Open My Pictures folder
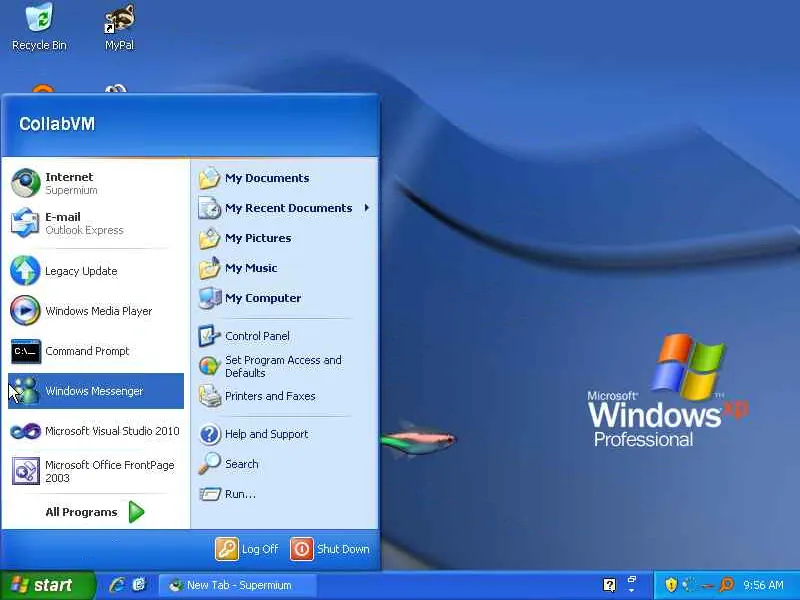The height and width of the screenshot is (600, 800). click(x=284, y=238)
